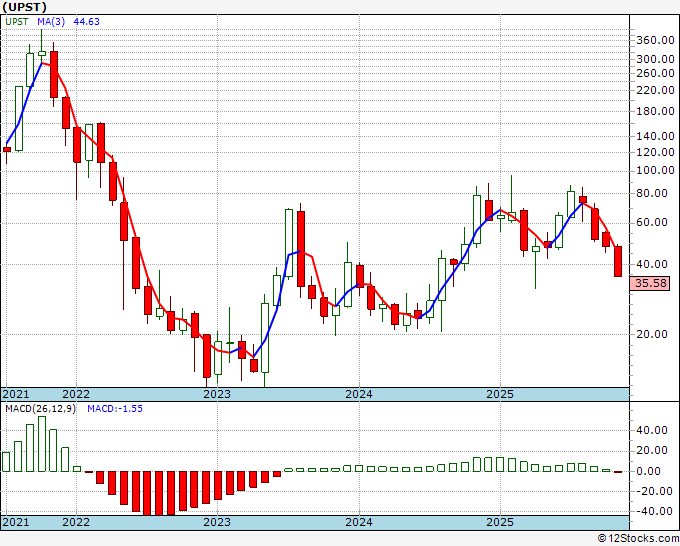
Task: Click 2025 on the price chart timeline
Action: [x=500, y=394]
